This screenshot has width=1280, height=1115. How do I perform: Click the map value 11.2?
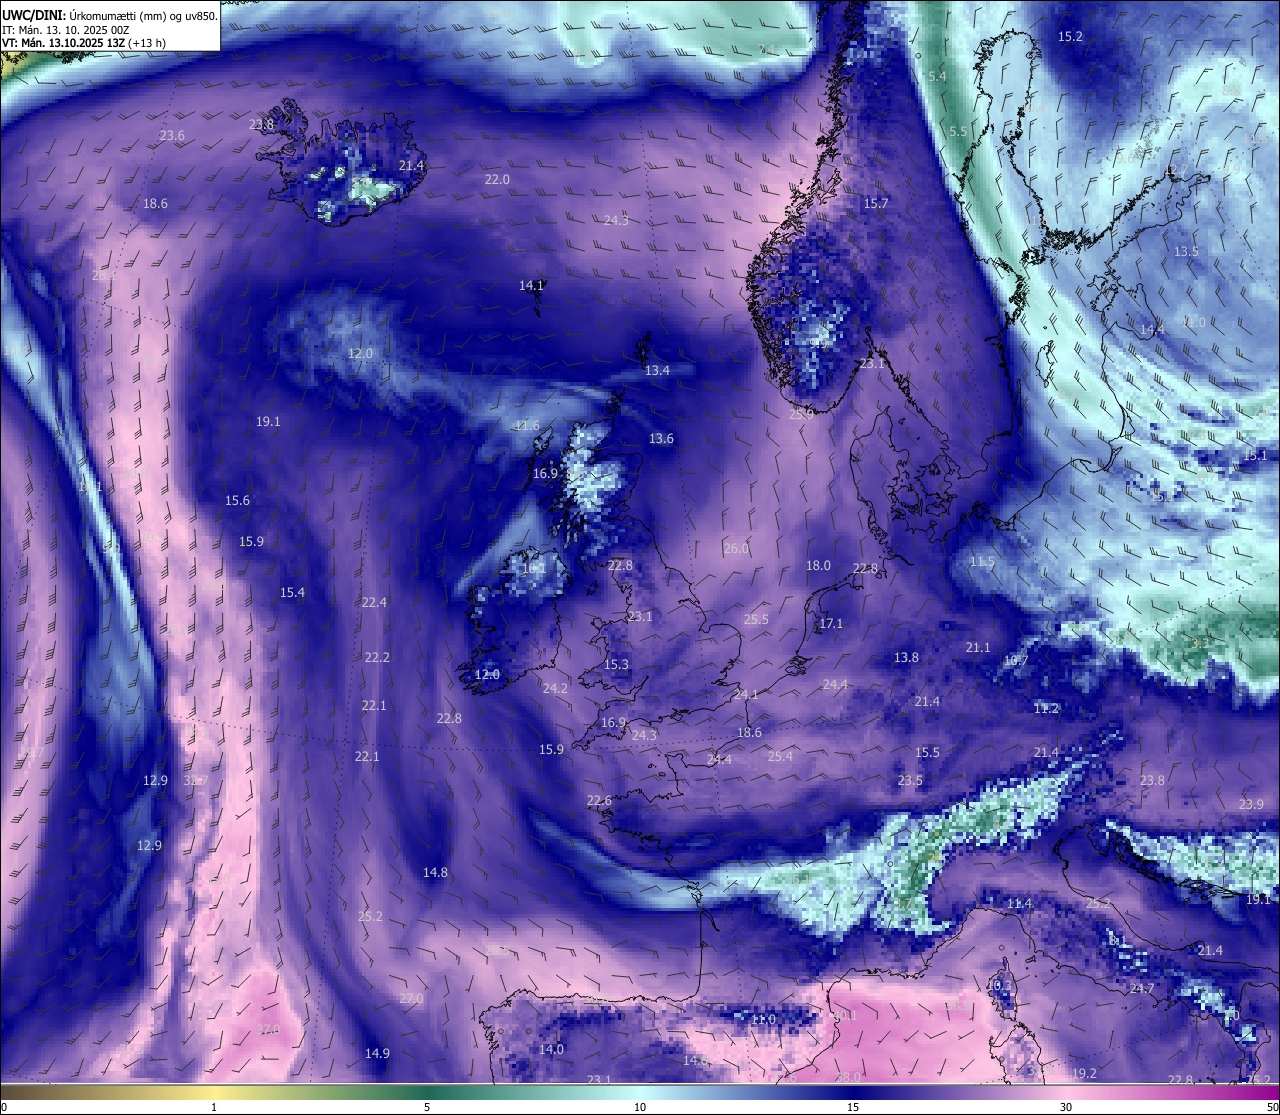[x=1046, y=709]
